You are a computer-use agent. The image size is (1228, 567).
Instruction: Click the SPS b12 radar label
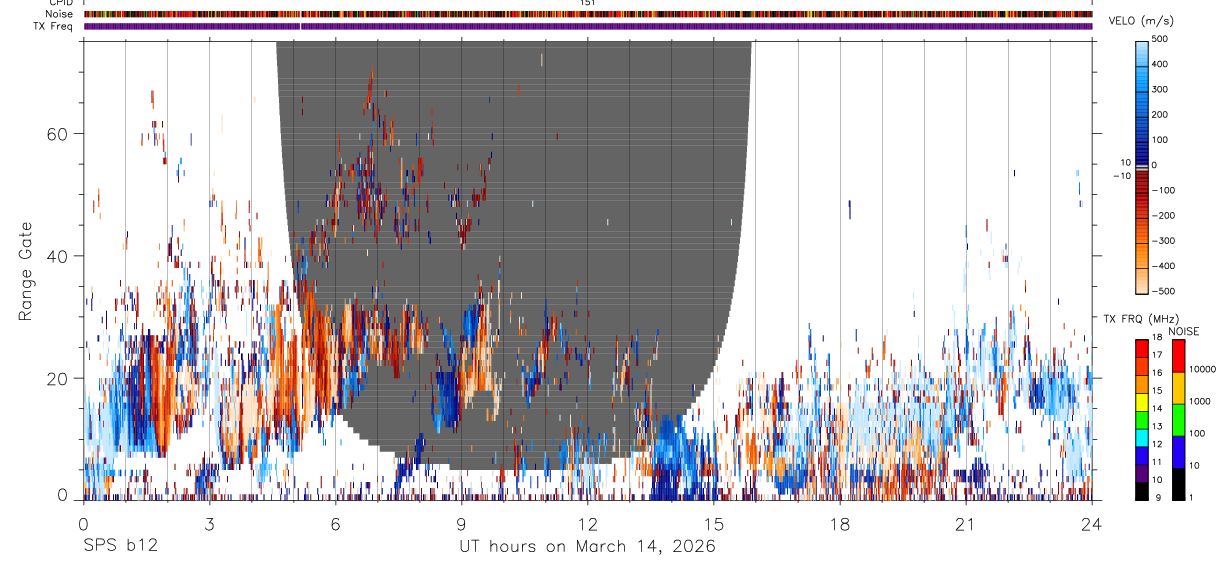(x=120, y=547)
